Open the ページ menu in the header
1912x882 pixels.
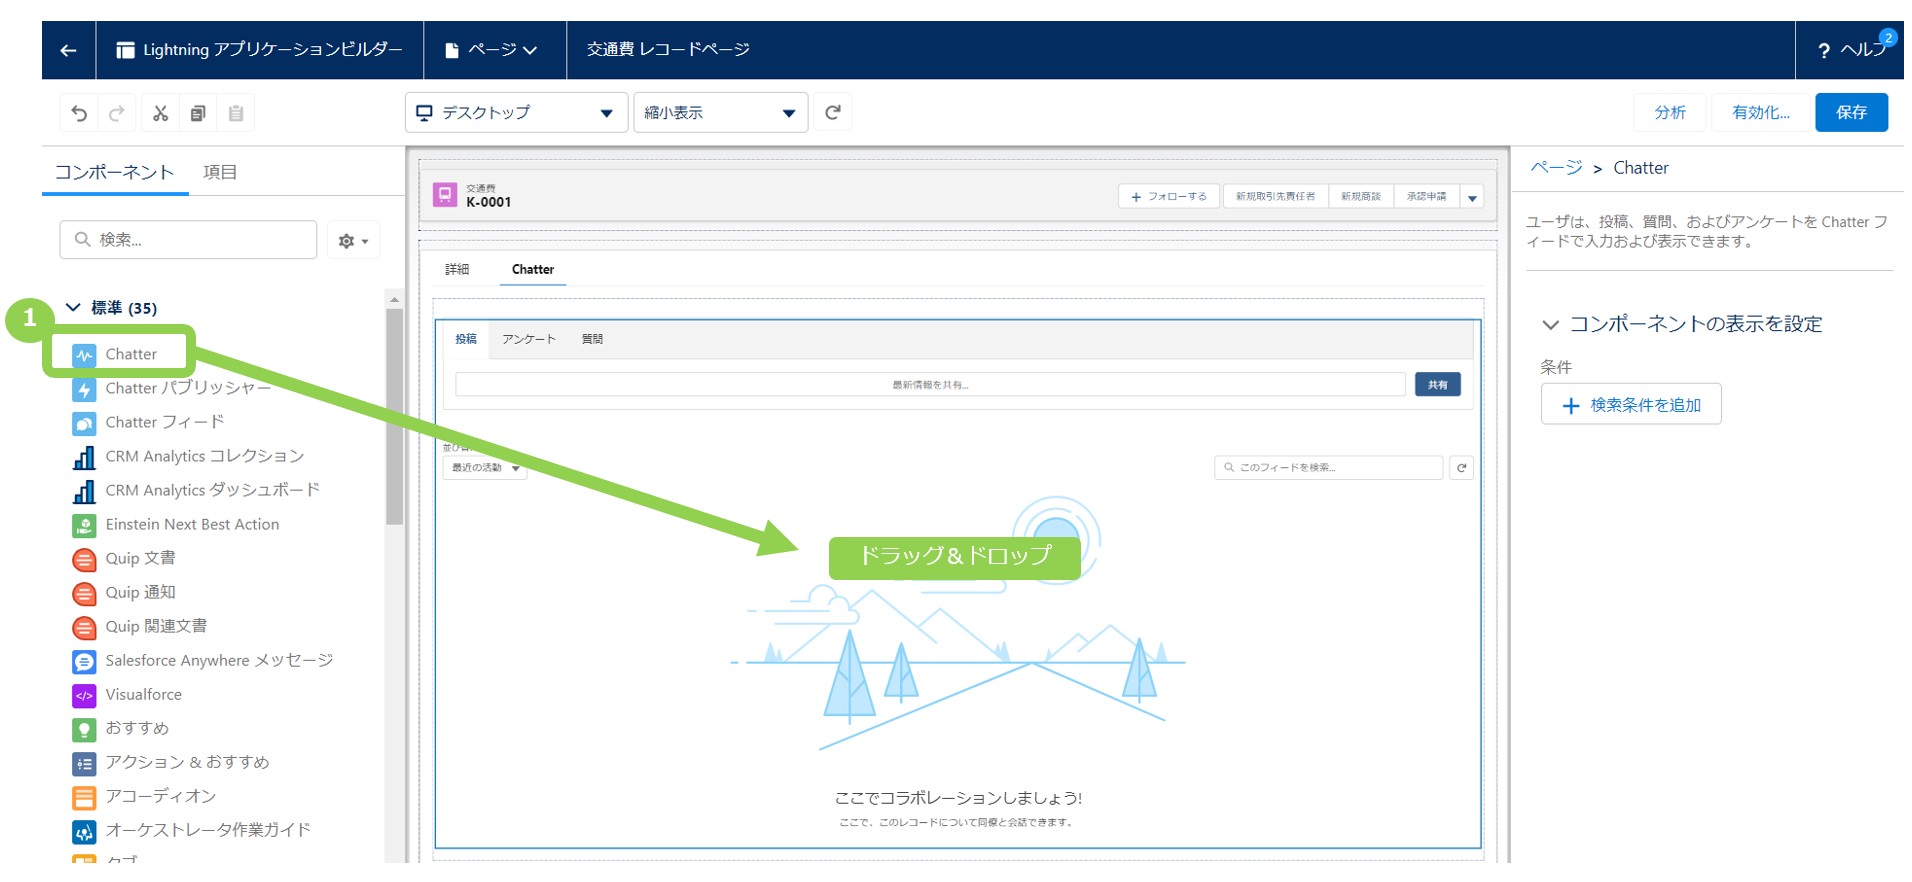492,50
